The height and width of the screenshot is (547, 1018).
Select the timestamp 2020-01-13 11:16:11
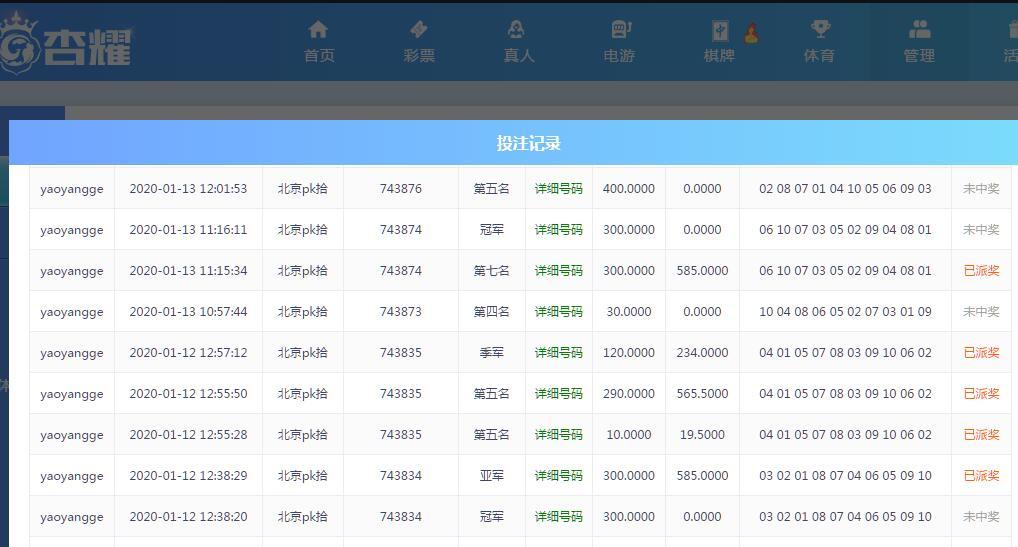click(188, 230)
